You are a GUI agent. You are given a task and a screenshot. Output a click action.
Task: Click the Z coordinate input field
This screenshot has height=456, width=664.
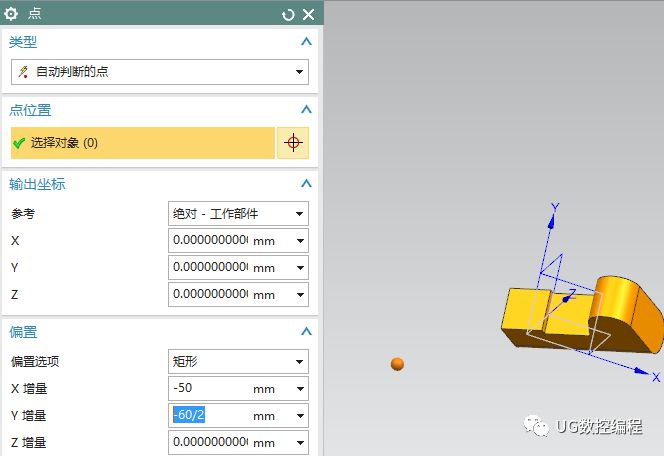pyautogui.click(x=210, y=295)
